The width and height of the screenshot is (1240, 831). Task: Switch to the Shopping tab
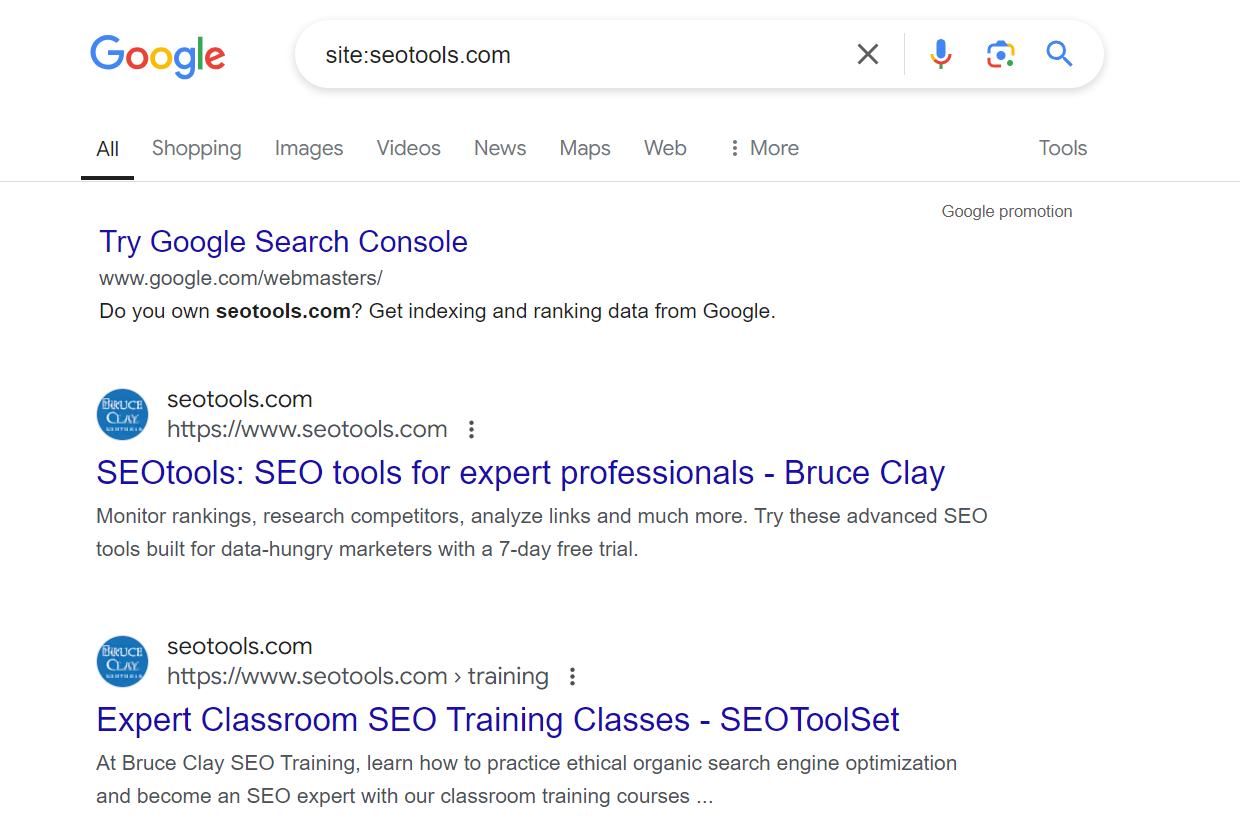point(197,148)
